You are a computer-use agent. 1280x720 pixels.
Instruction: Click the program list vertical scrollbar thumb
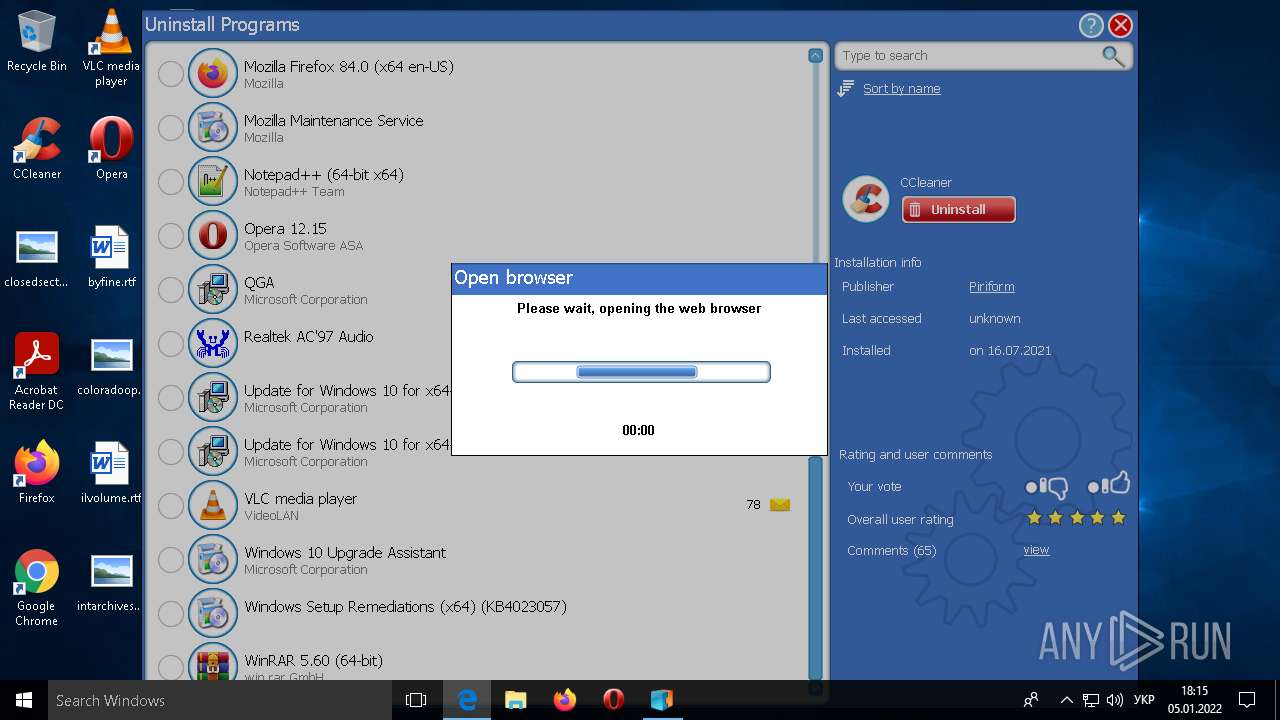coord(815,568)
